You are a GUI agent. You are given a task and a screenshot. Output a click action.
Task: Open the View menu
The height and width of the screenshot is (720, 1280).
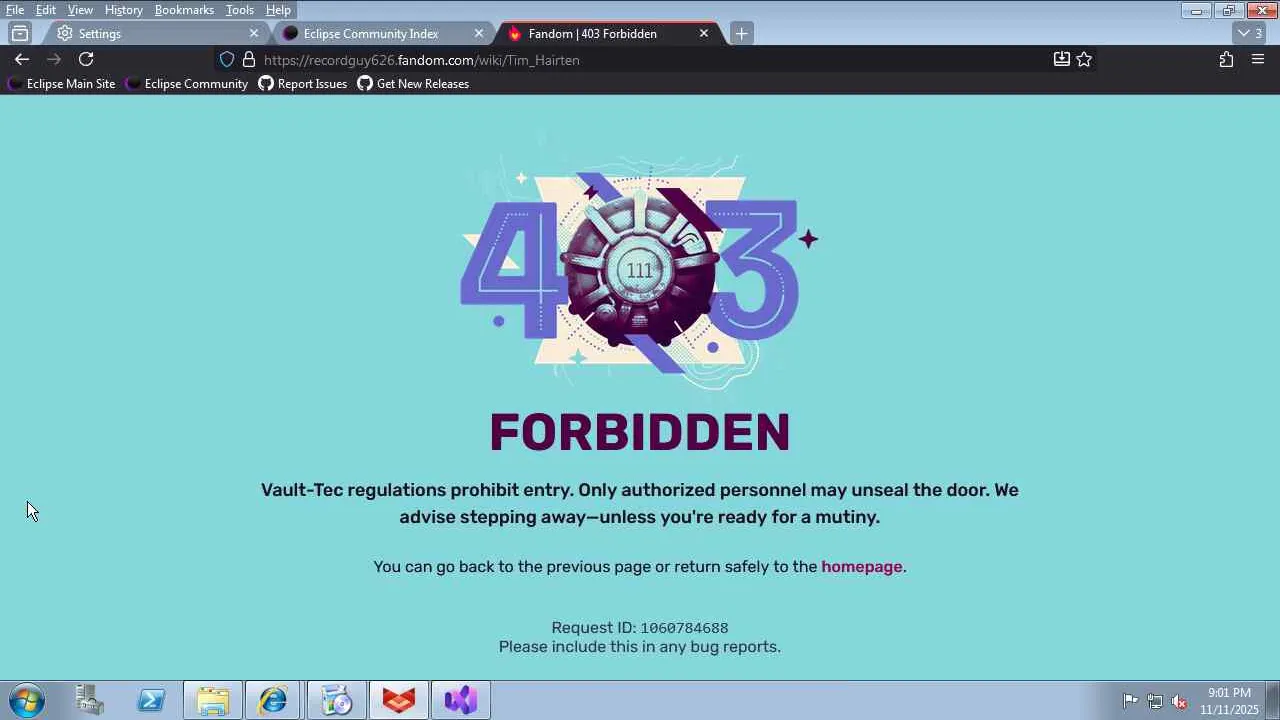click(x=80, y=10)
